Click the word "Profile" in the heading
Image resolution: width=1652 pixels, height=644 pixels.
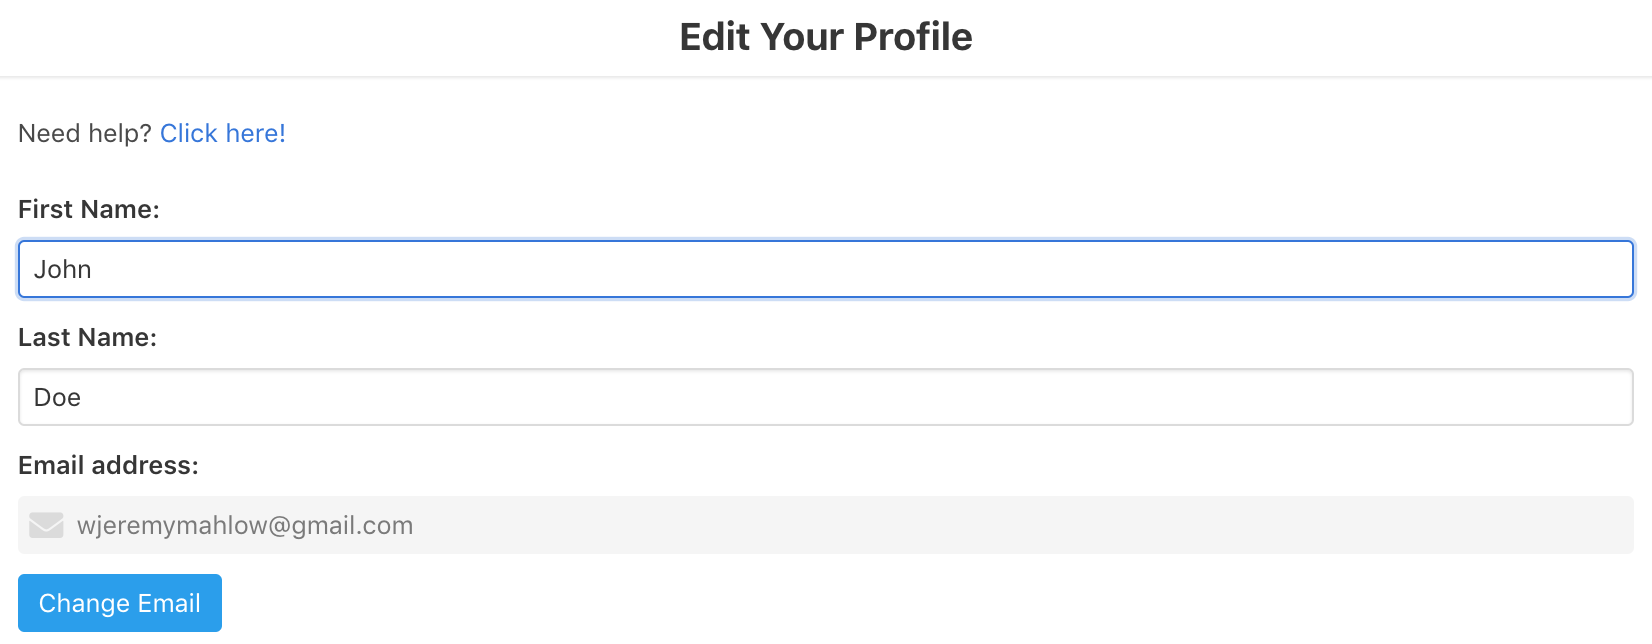(x=913, y=37)
